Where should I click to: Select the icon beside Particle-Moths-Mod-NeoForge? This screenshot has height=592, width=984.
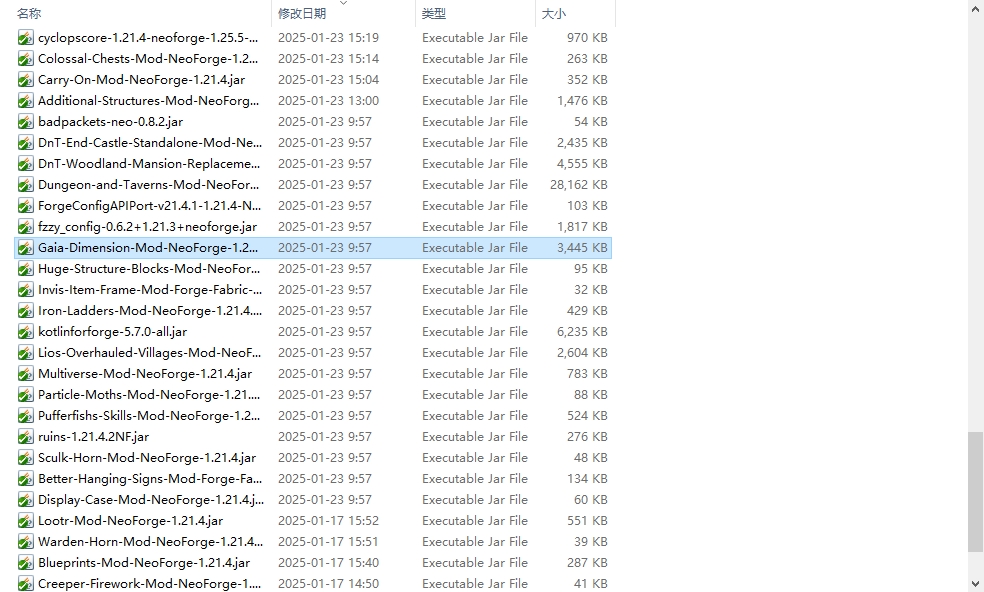coord(25,395)
